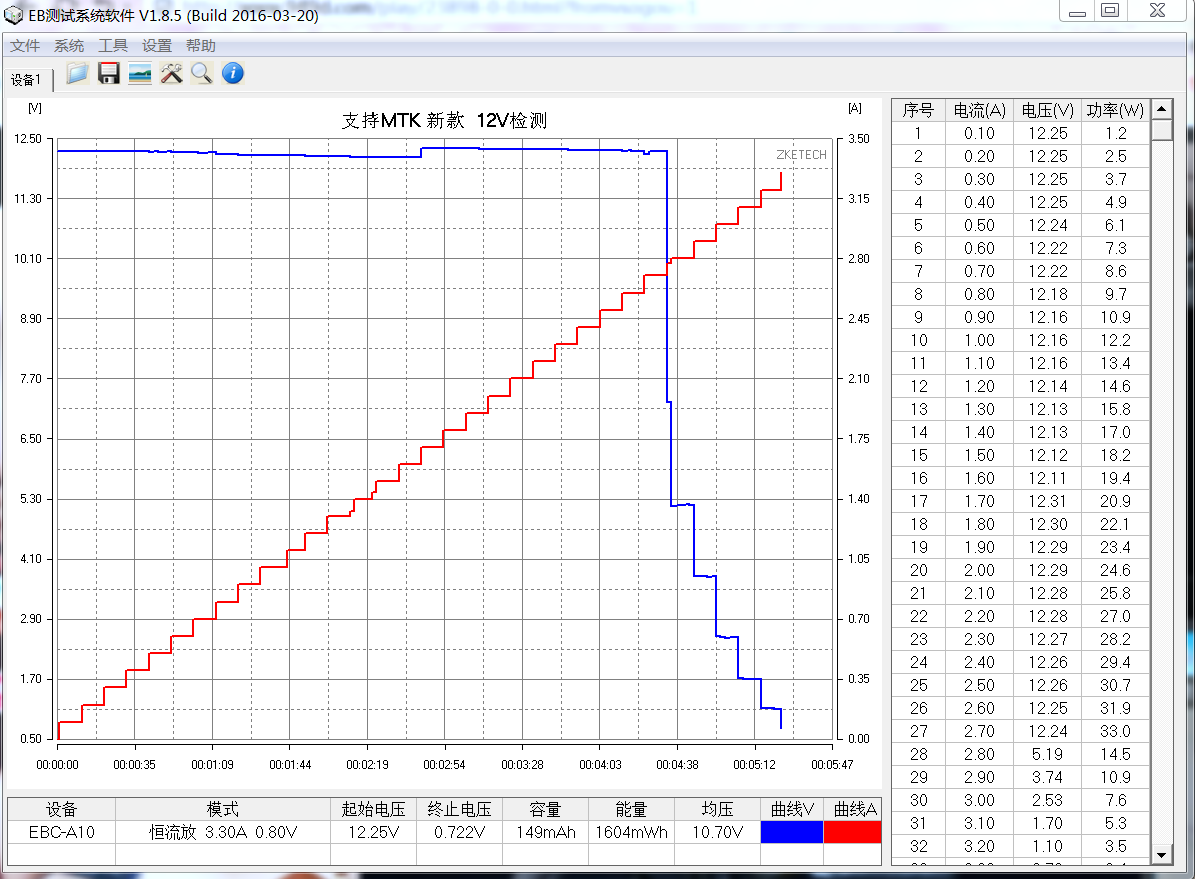
Task: Click the red 曲线A color swatch
Action: click(x=855, y=831)
